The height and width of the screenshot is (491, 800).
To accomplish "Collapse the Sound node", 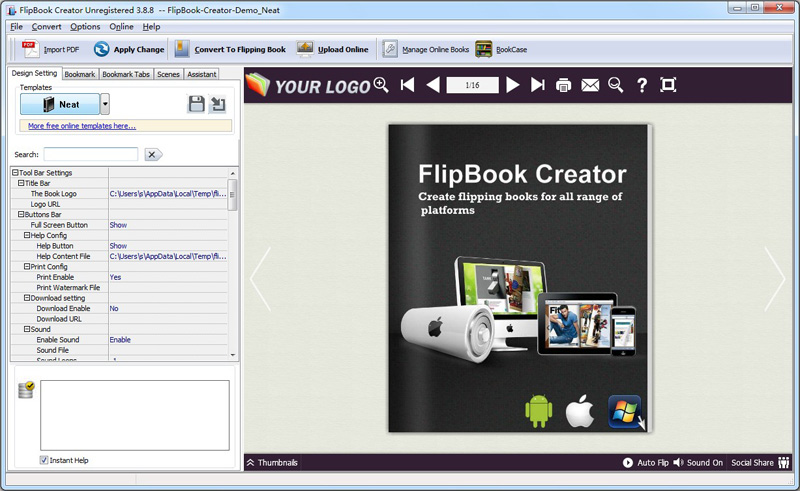I will [x=27, y=329].
